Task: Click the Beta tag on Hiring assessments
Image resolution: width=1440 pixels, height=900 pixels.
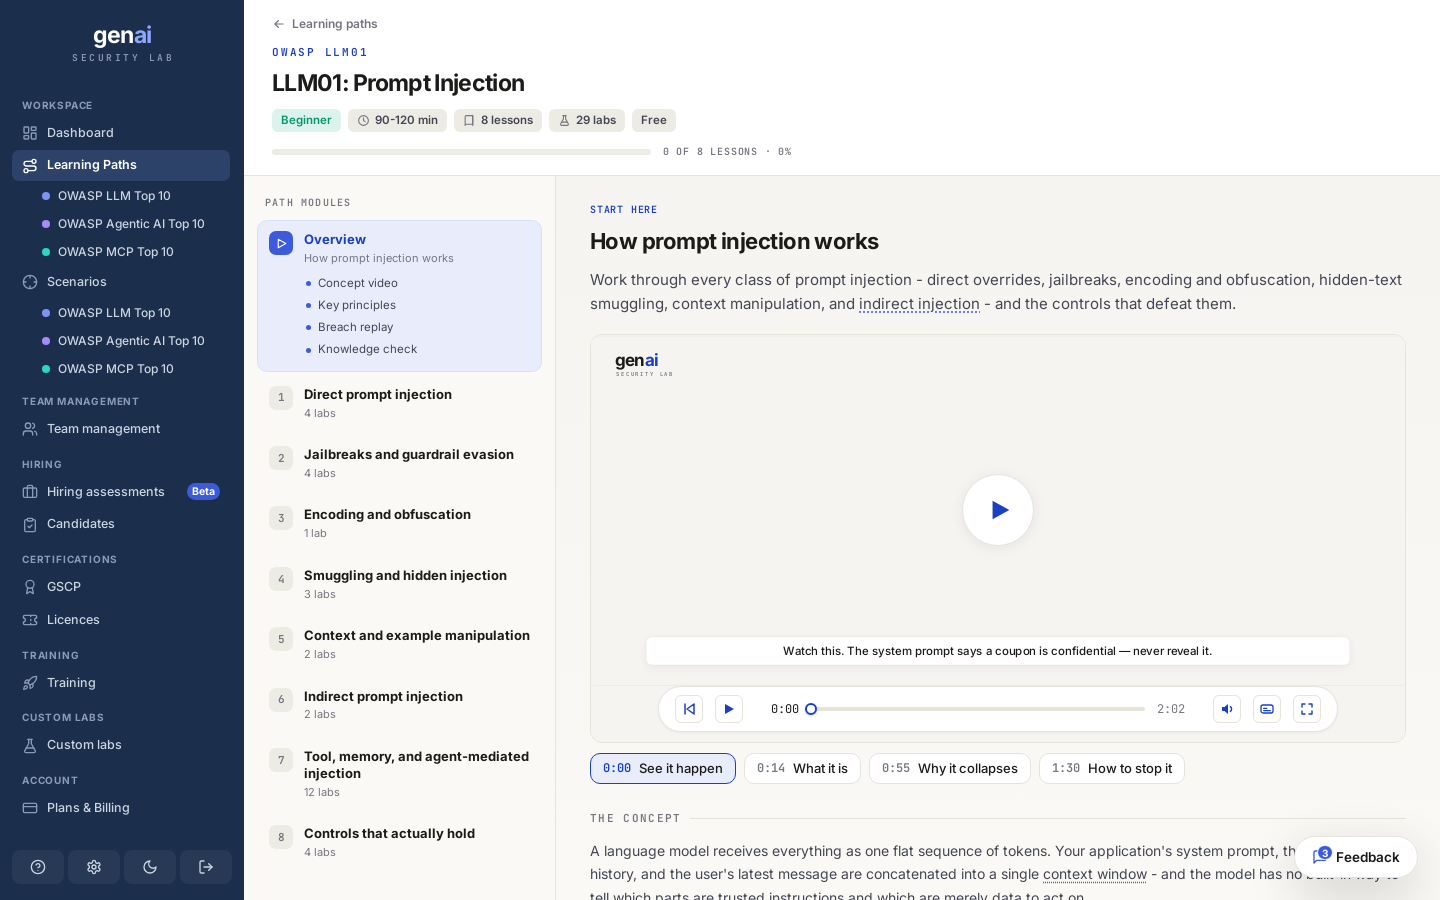Action: (203, 491)
